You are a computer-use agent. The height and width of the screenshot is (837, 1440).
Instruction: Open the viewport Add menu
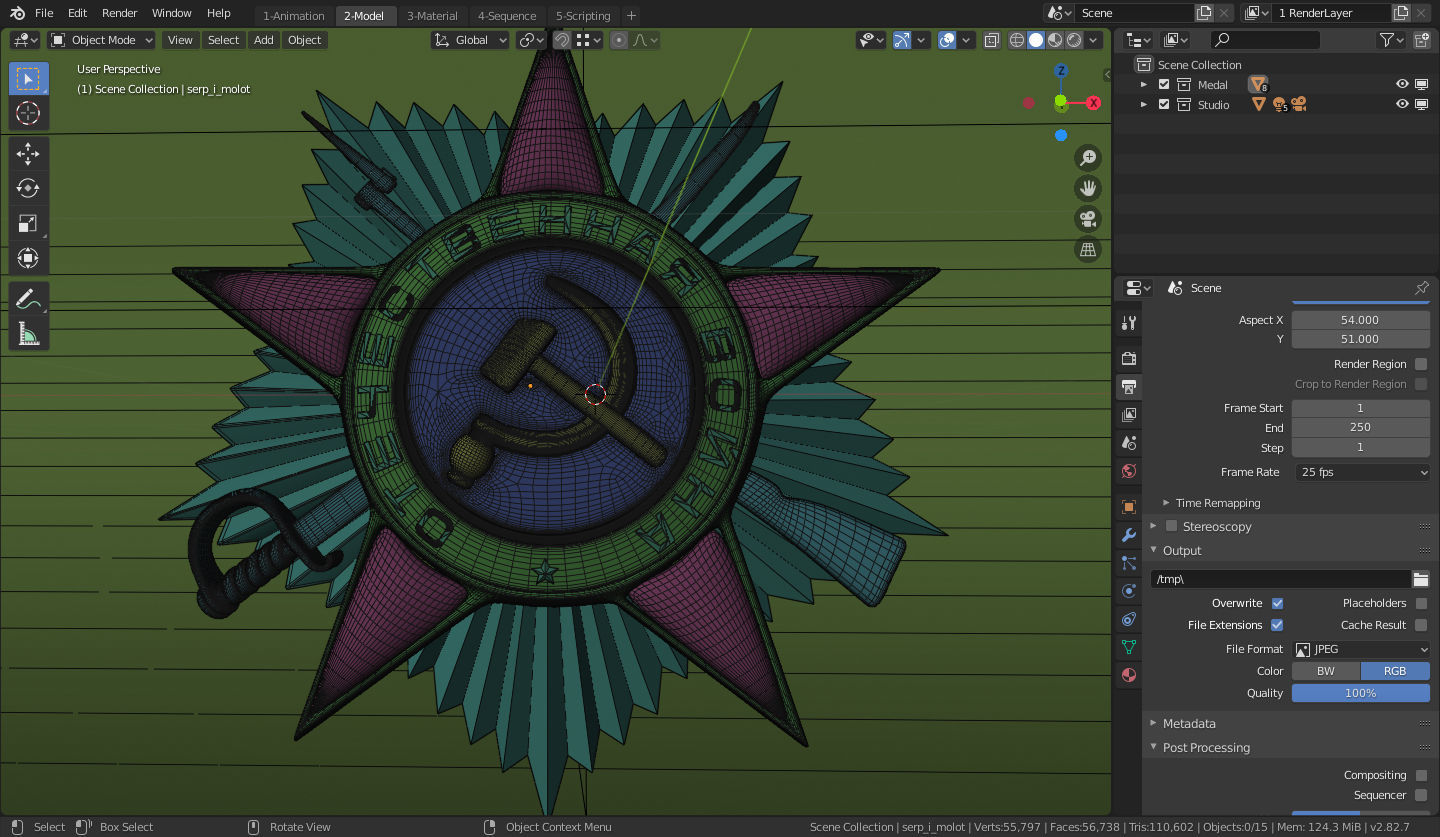(x=263, y=40)
